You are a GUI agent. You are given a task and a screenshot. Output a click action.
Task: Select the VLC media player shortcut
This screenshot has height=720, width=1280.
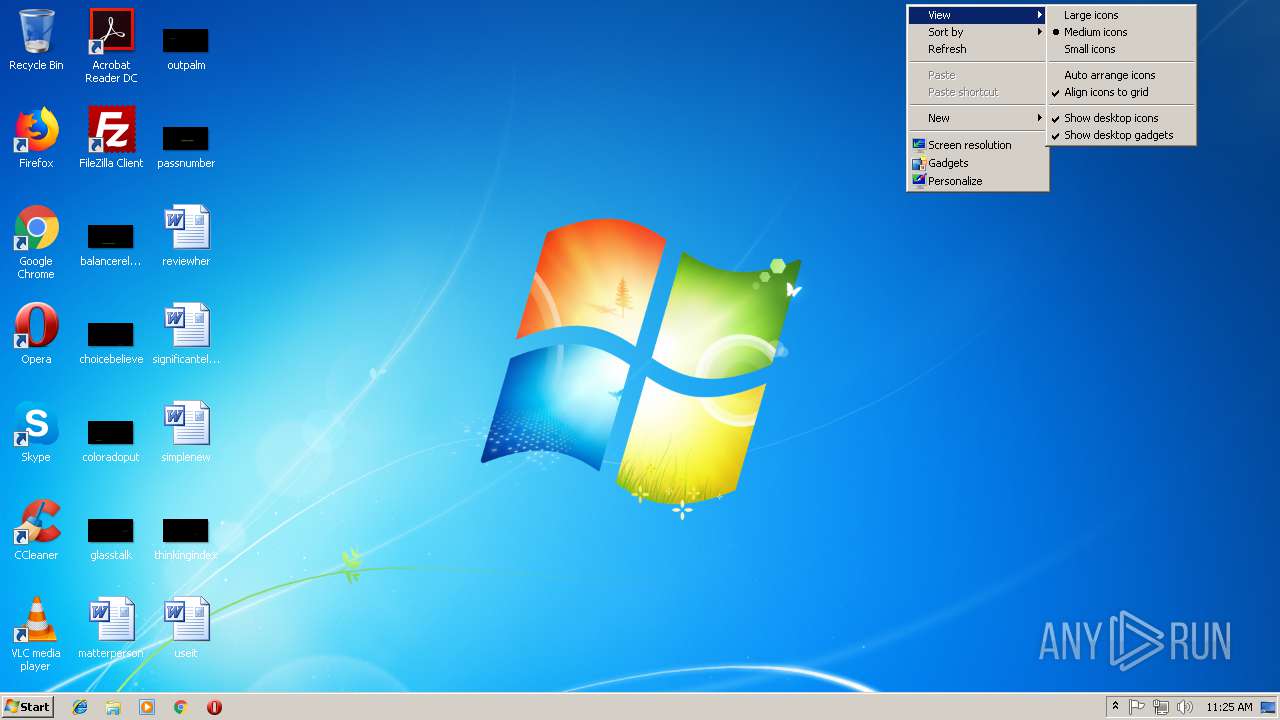[x=36, y=634]
